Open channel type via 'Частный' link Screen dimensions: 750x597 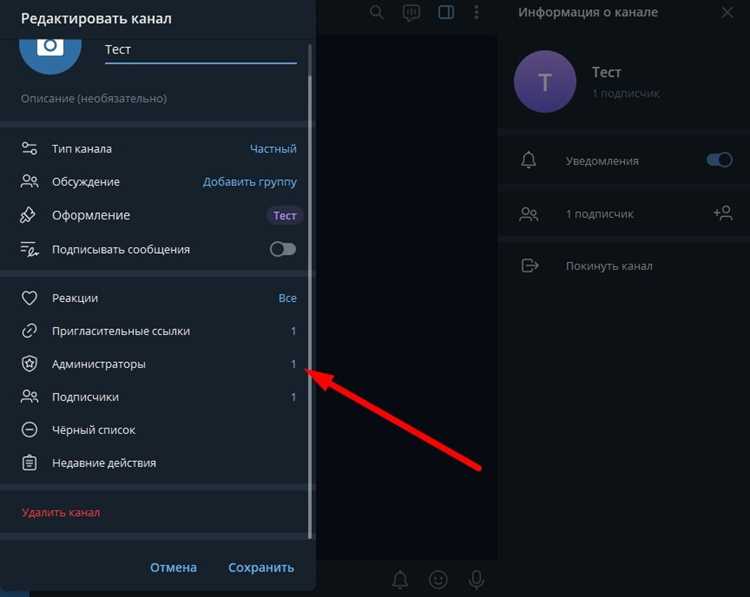[x=273, y=149]
